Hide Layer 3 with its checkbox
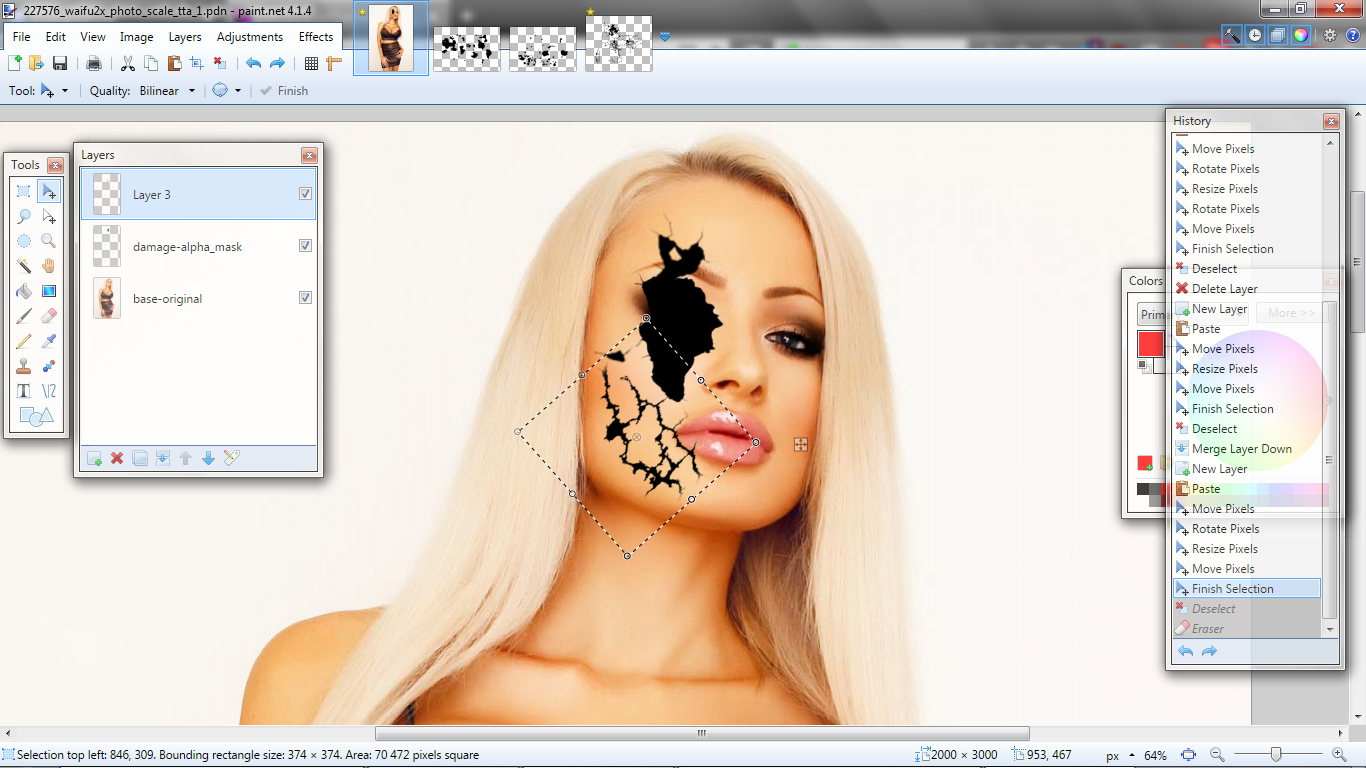The height and width of the screenshot is (768, 1366). coord(305,194)
